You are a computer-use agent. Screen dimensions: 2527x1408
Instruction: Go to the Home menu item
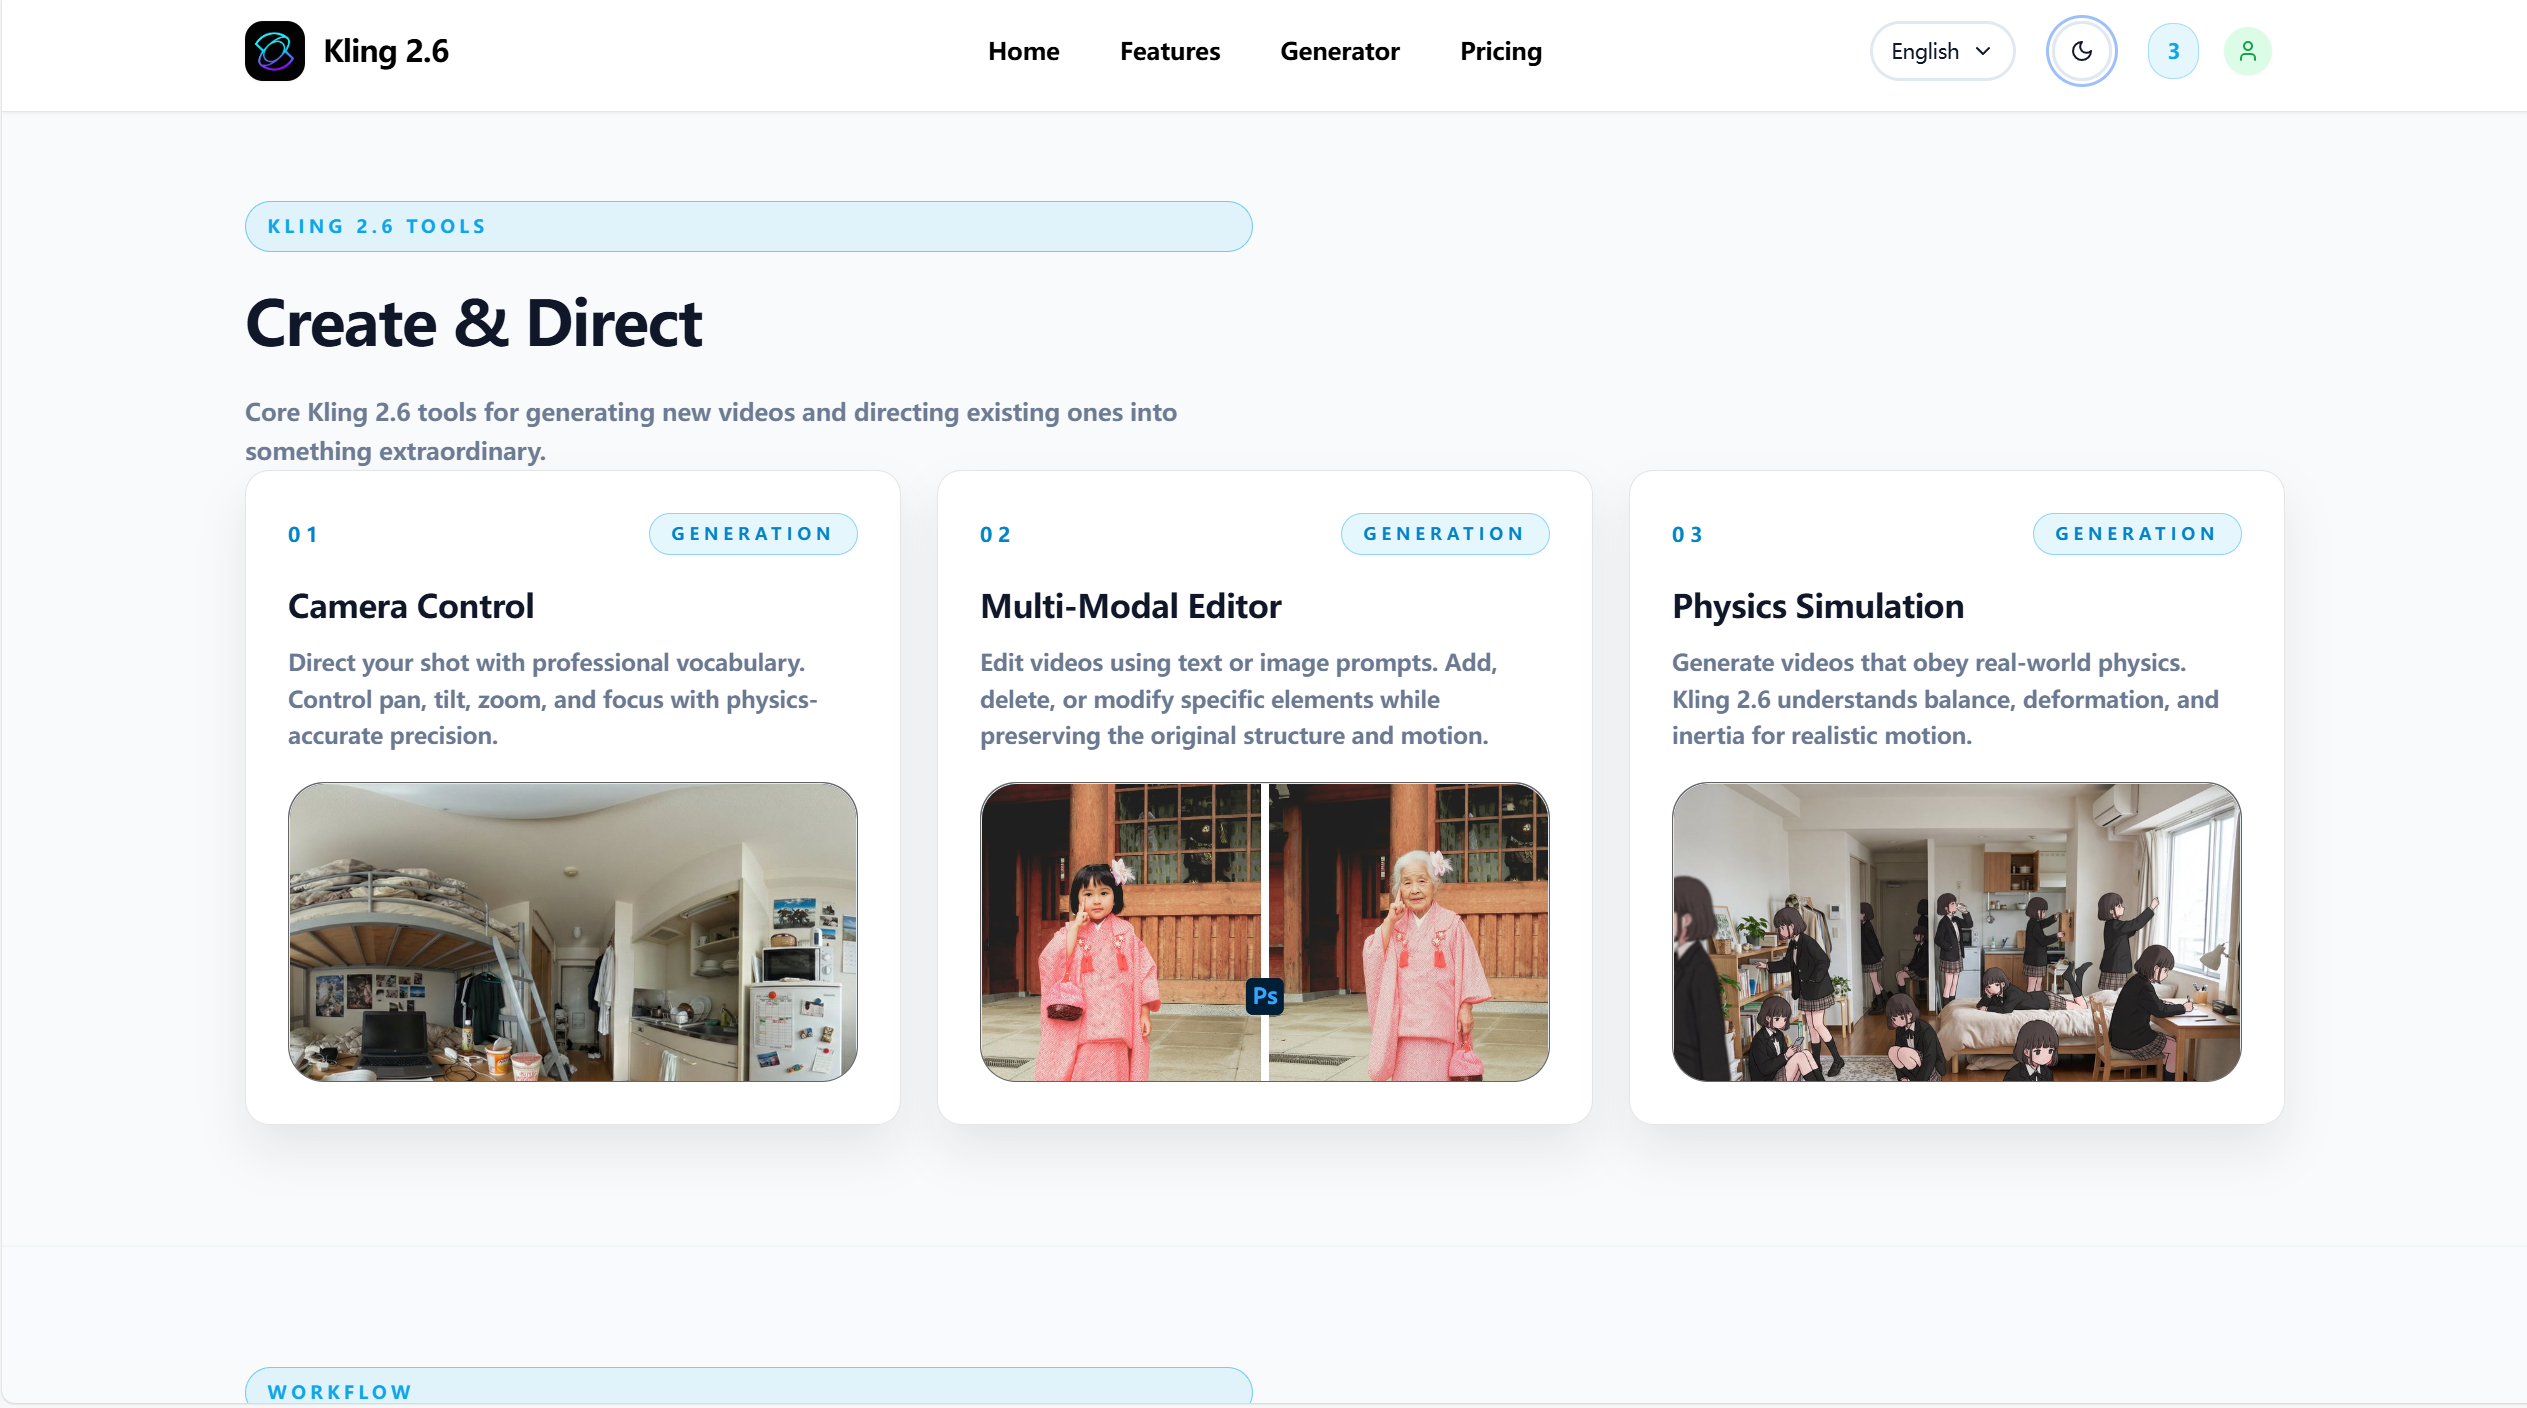click(x=1023, y=51)
